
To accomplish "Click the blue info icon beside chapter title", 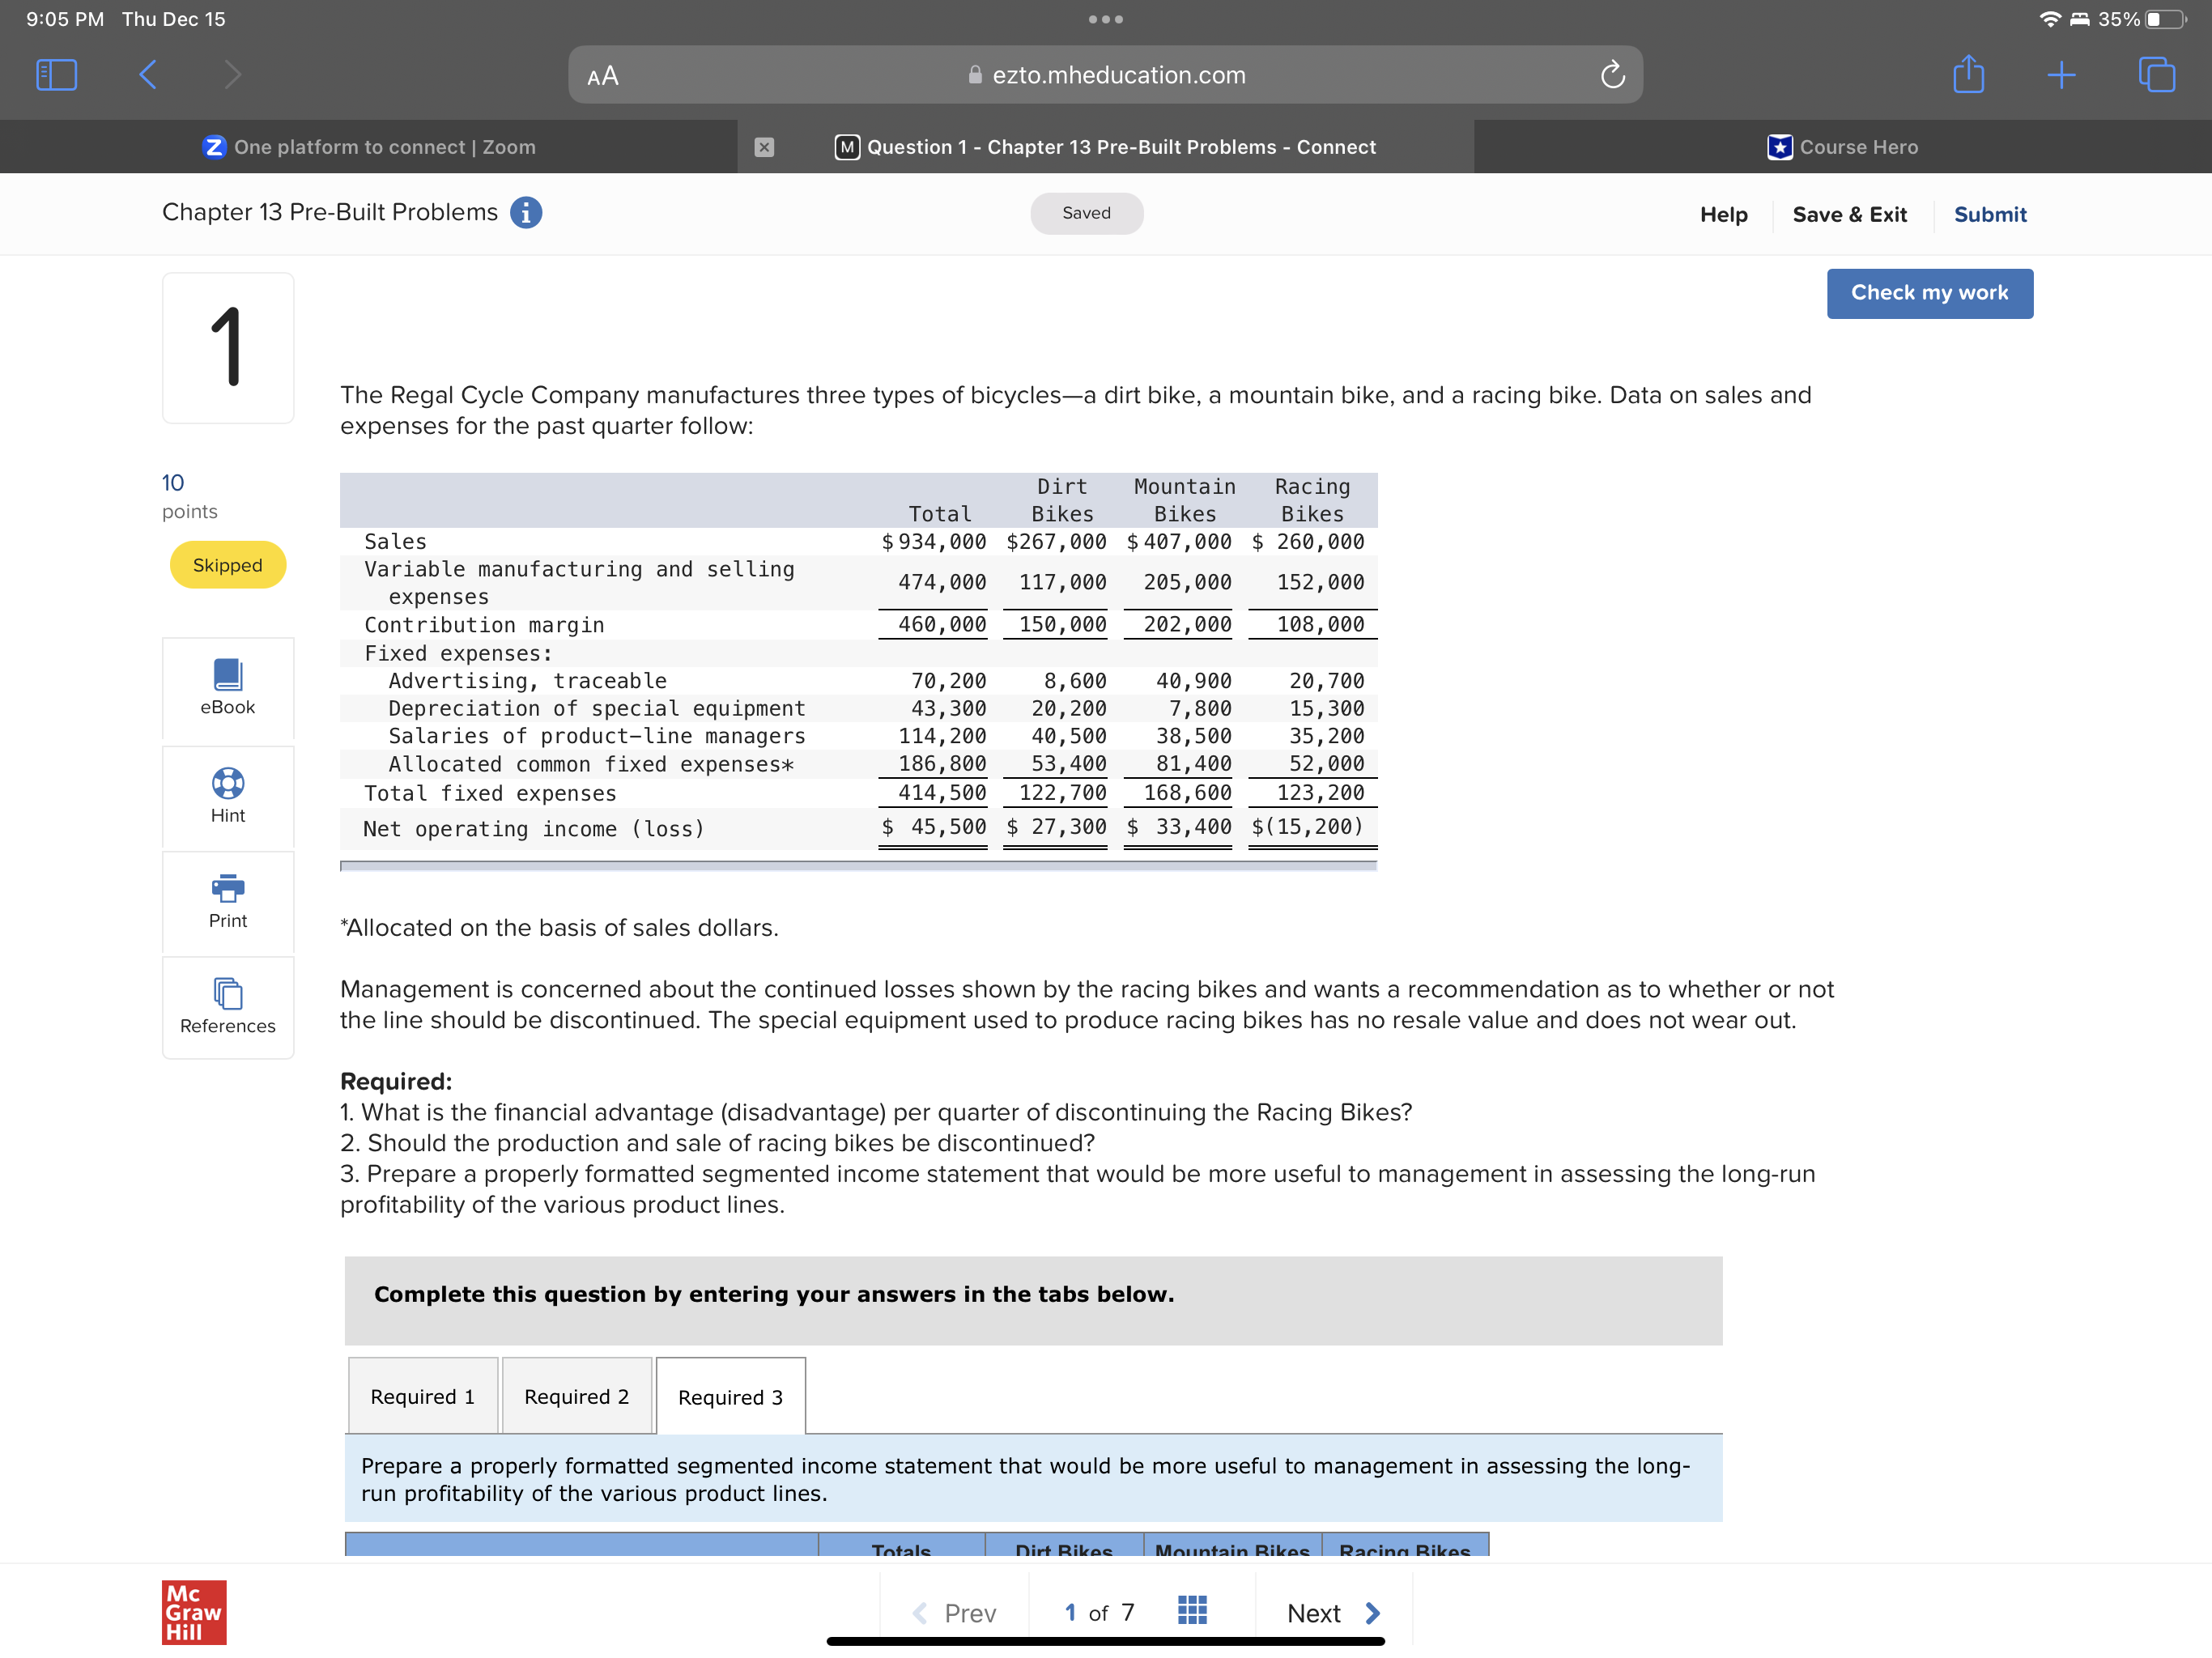I will (526, 213).
